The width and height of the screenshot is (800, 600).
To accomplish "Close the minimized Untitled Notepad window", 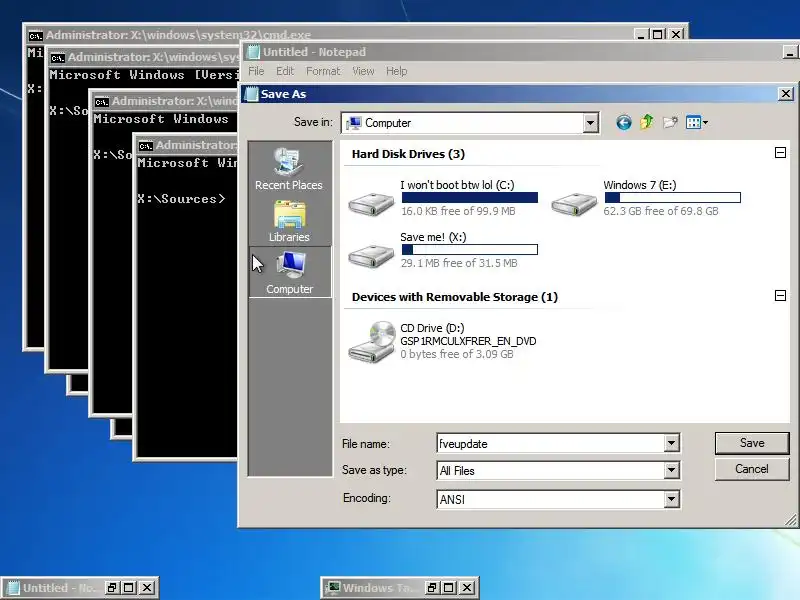I will tap(146, 588).
